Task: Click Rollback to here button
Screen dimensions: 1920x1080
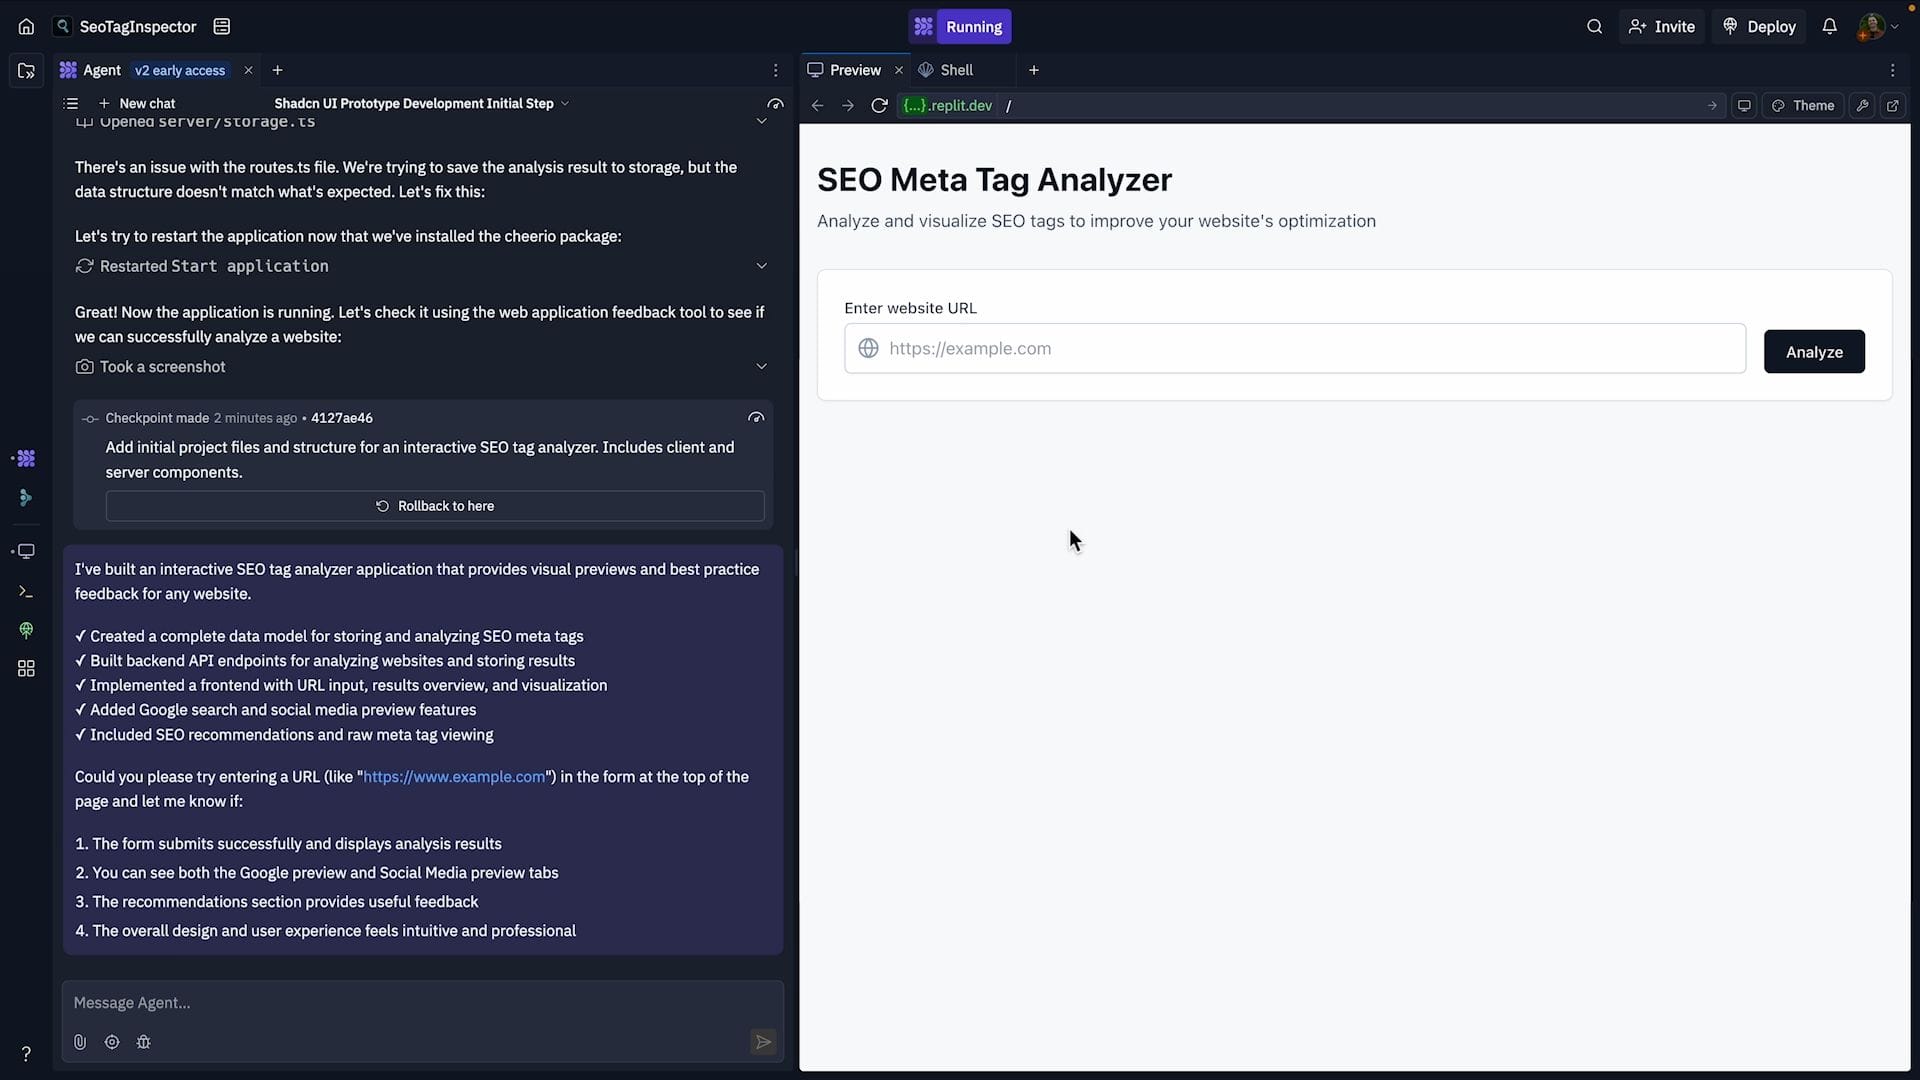Action: [435, 506]
